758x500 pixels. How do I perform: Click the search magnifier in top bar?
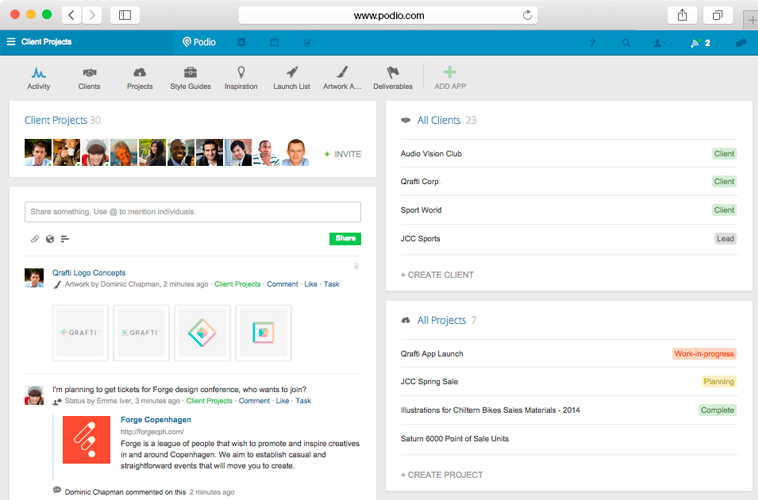[x=626, y=43]
